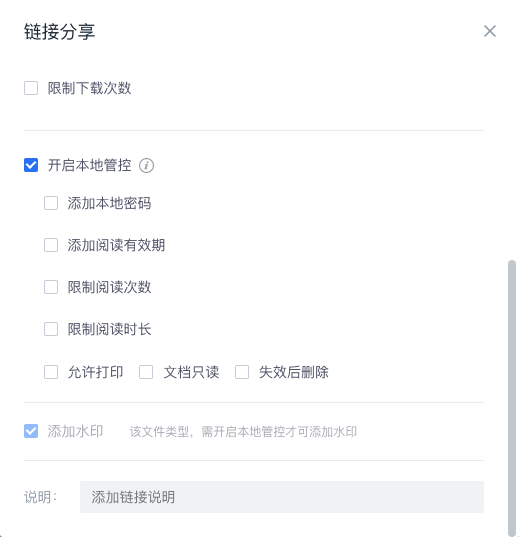Toggle the 限制阅读时长 checkbox
Image resolution: width=519 pixels, height=537 pixels.
(51, 329)
